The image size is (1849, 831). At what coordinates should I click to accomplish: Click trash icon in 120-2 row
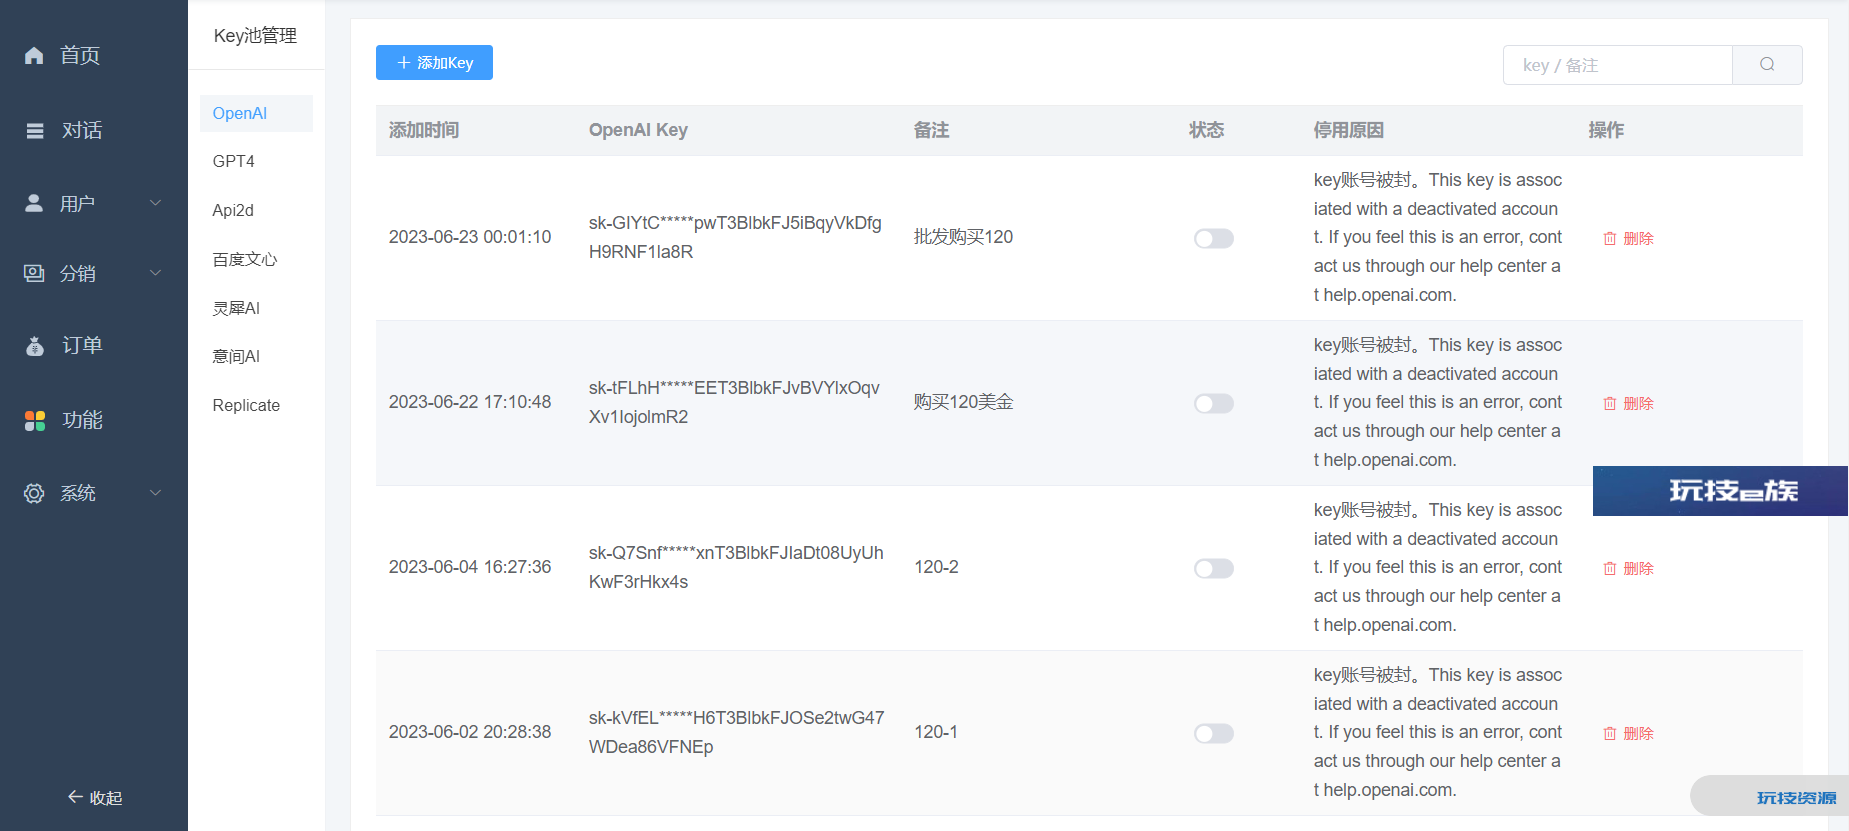coord(1610,568)
